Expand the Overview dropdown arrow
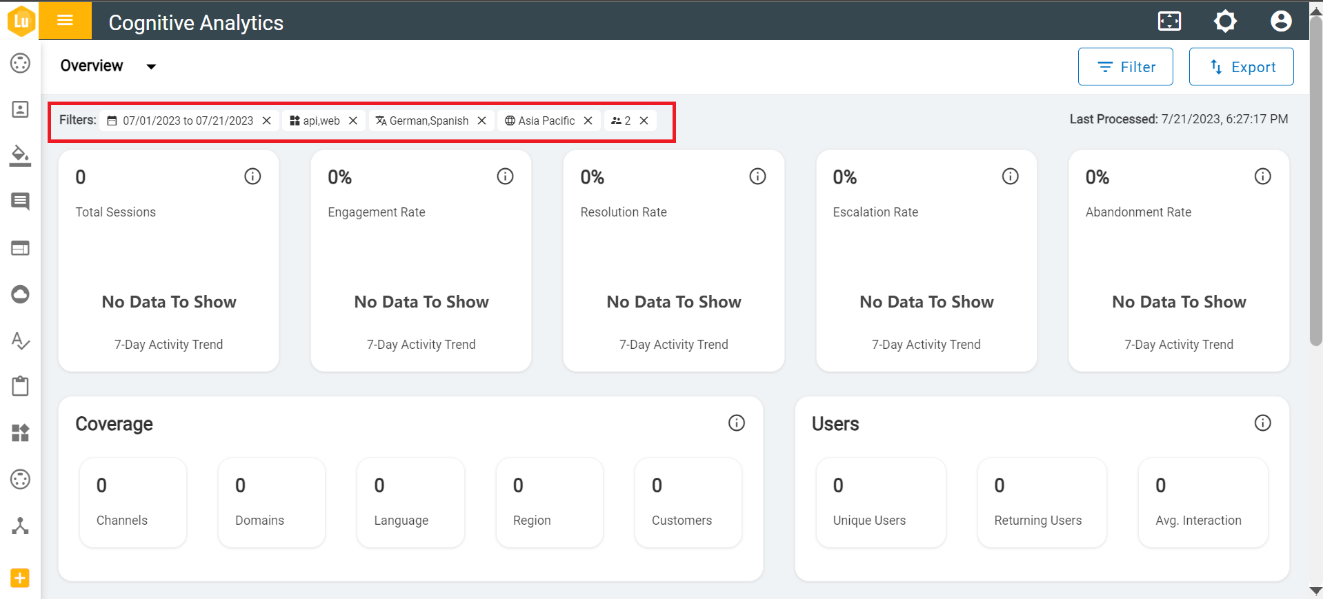 tap(151, 67)
